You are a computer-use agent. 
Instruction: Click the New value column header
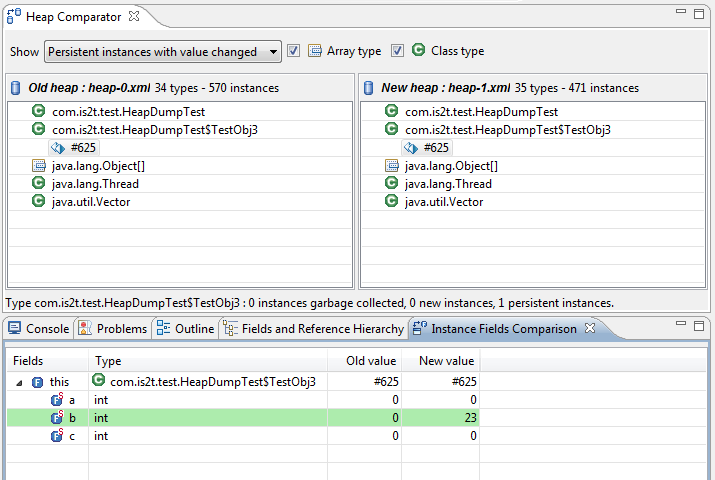pos(440,361)
